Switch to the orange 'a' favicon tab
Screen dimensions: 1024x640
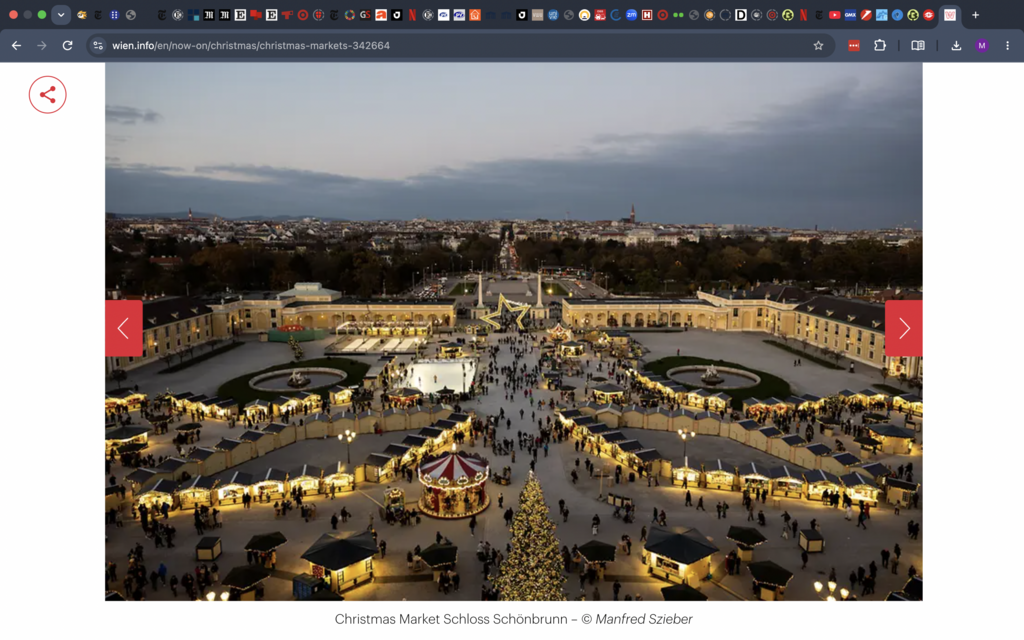(x=381, y=14)
